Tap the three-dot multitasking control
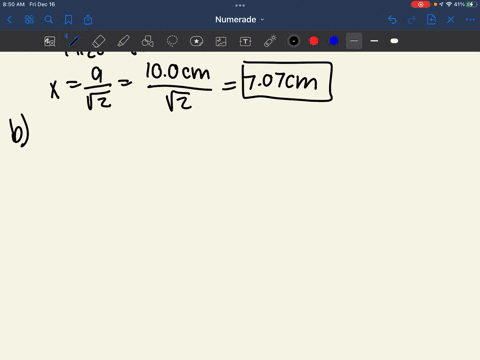Screen dimensions: 480x360 (x=240, y=5)
